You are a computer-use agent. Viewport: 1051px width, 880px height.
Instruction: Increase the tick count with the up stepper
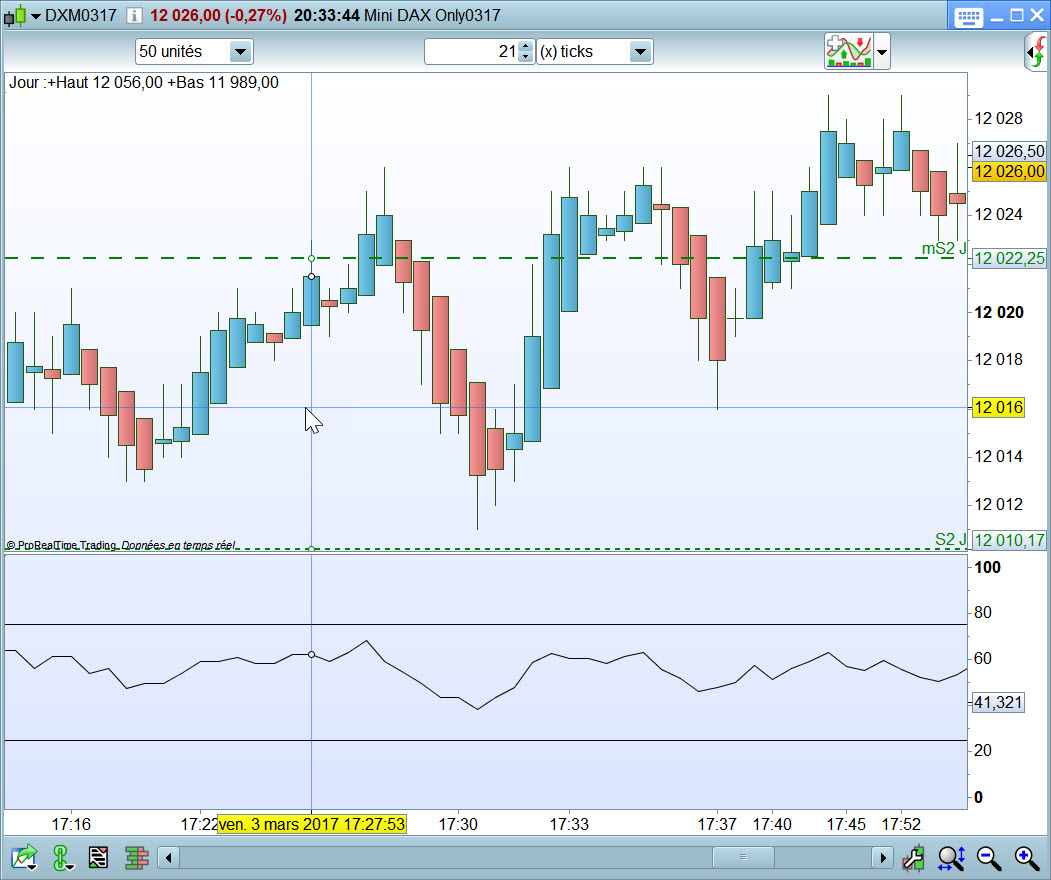click(x=526, y=46)
